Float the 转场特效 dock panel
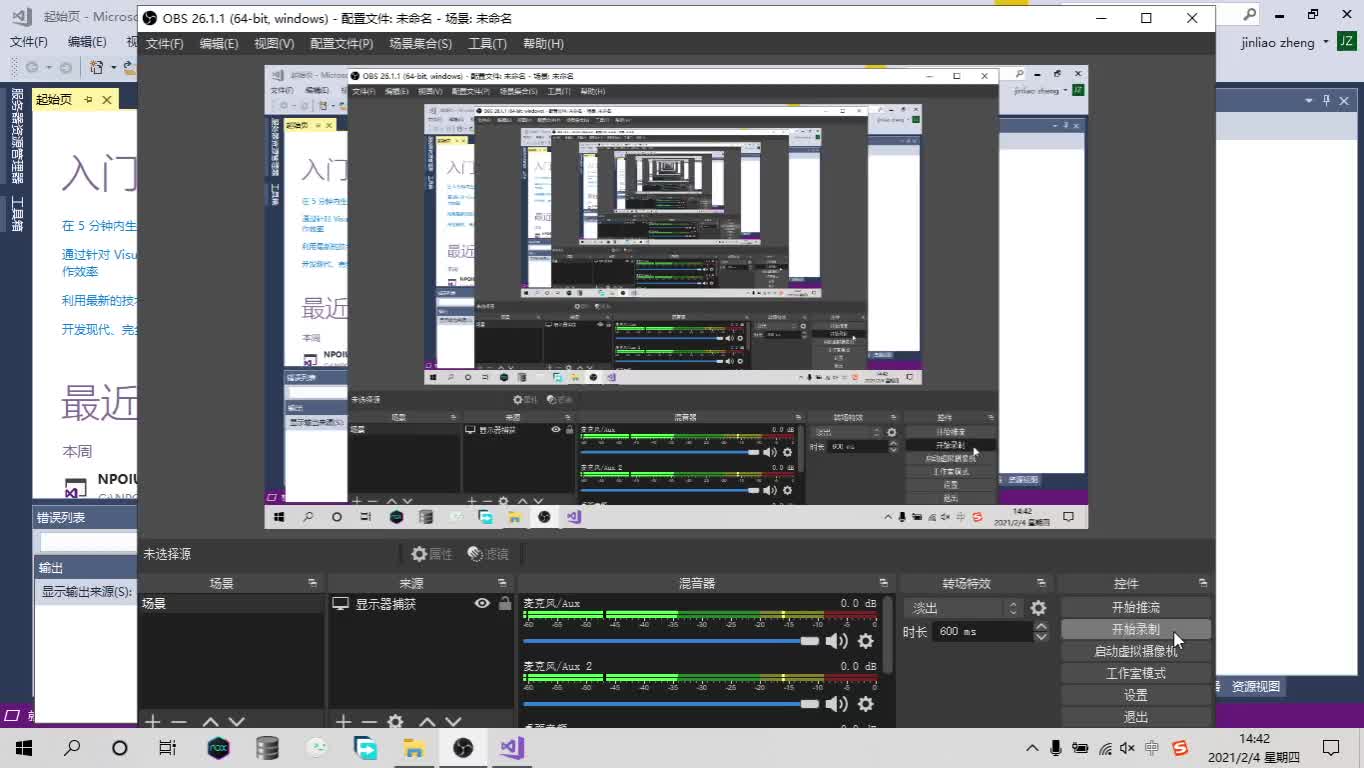The image size is (1364, 768). pos(1041,583)
